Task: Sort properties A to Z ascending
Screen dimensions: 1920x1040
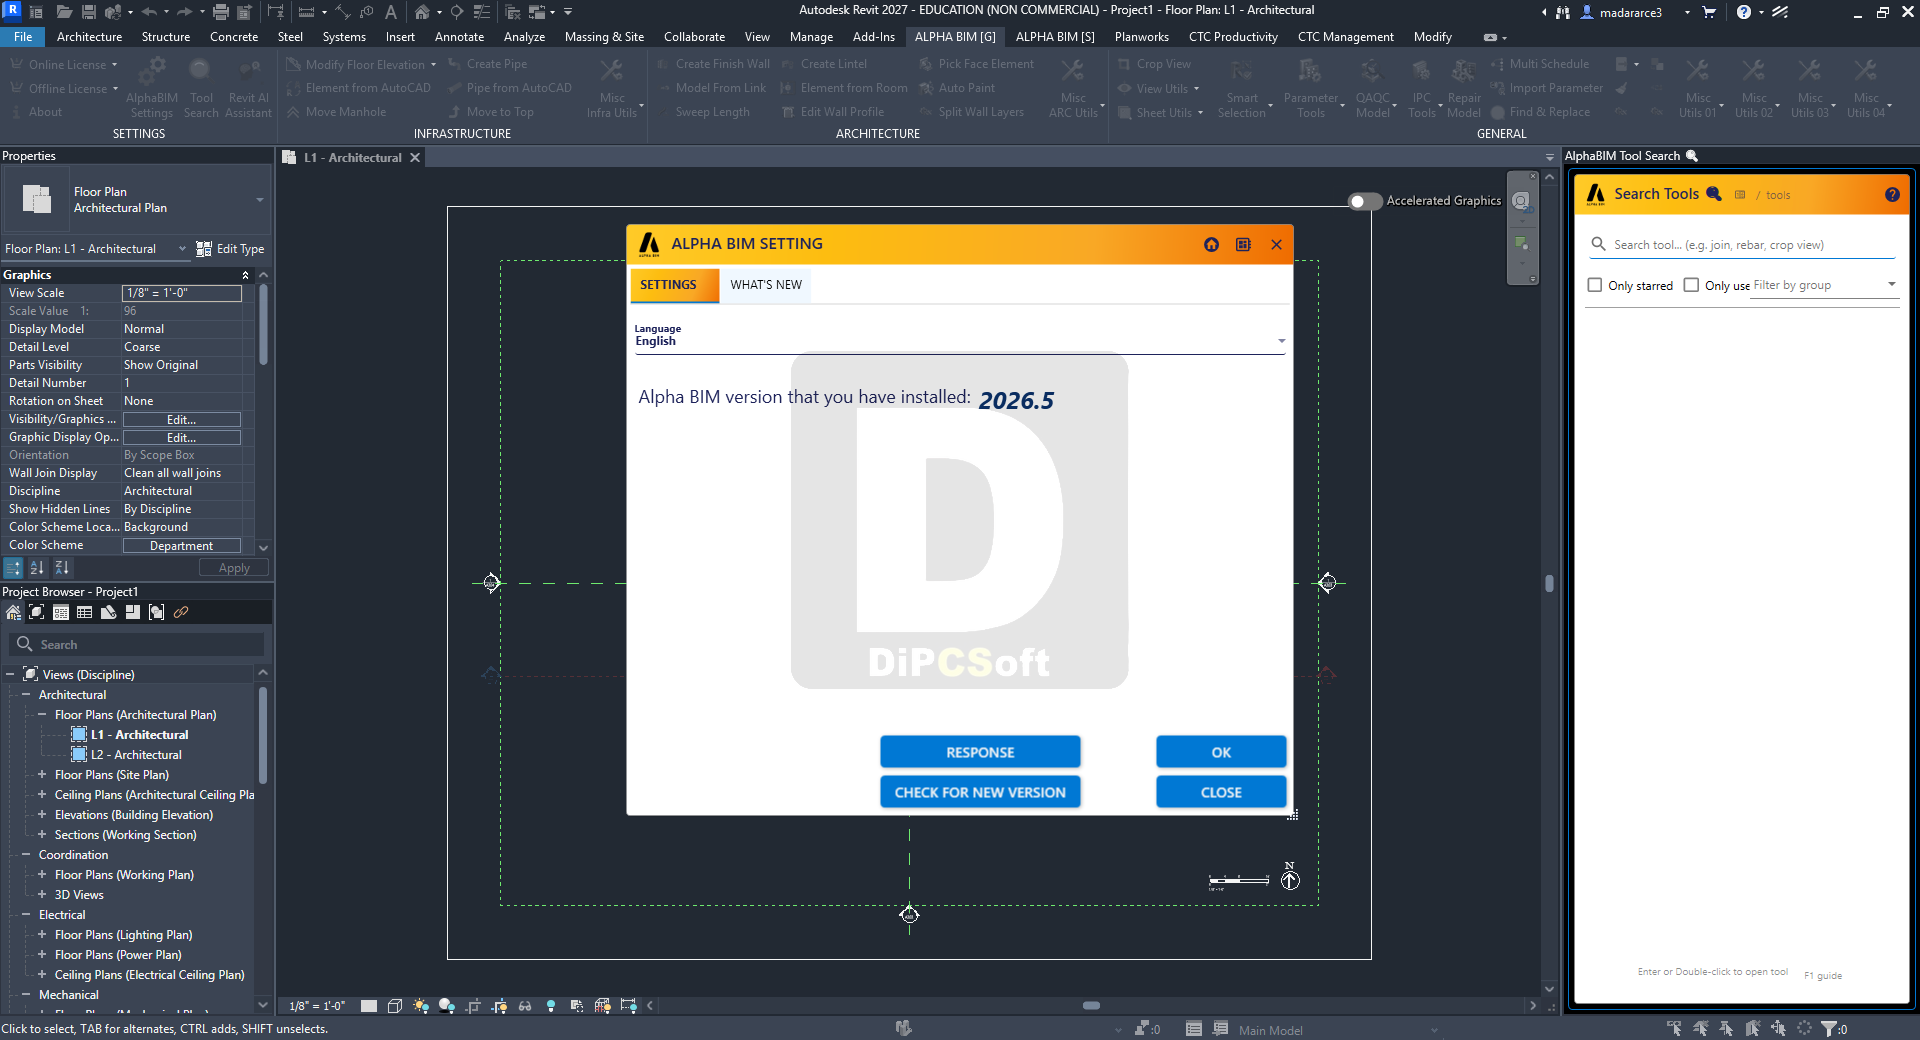Action: (38, 568)
